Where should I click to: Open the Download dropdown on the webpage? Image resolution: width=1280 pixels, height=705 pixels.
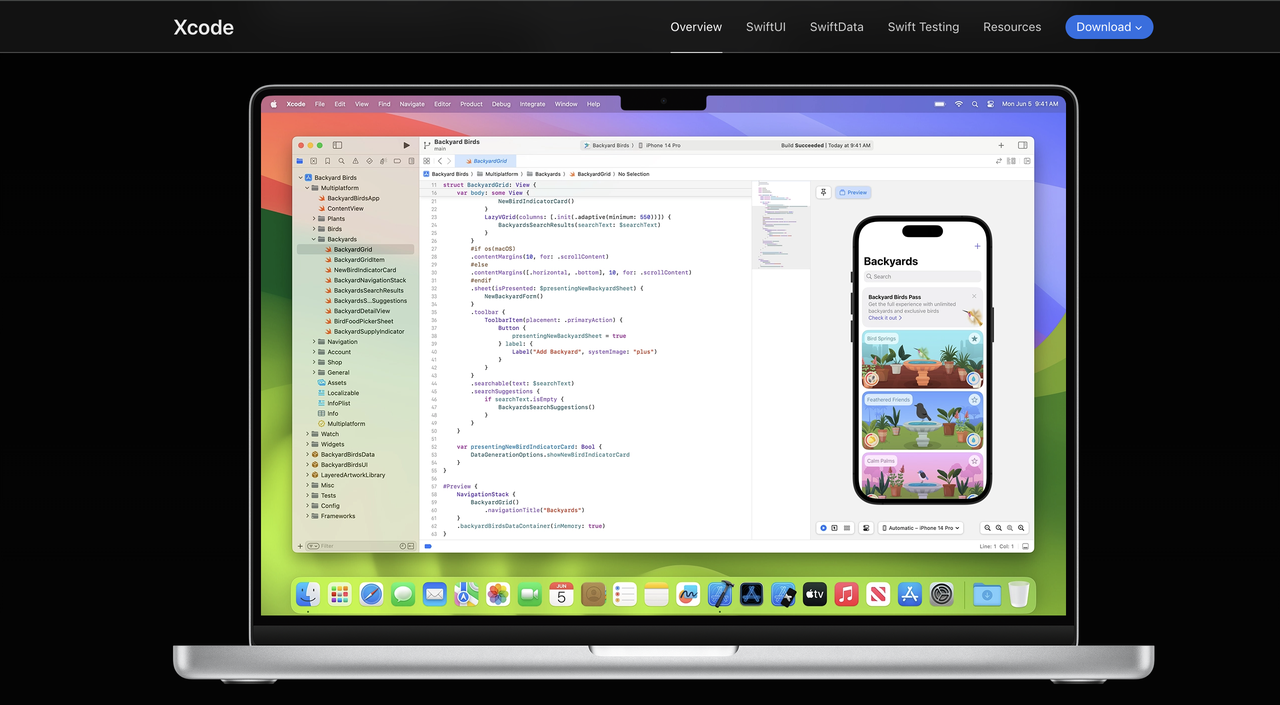coord(1109,27)
